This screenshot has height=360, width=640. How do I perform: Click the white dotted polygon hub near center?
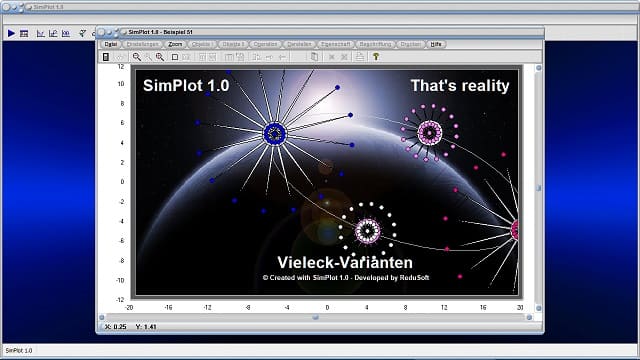368,231
